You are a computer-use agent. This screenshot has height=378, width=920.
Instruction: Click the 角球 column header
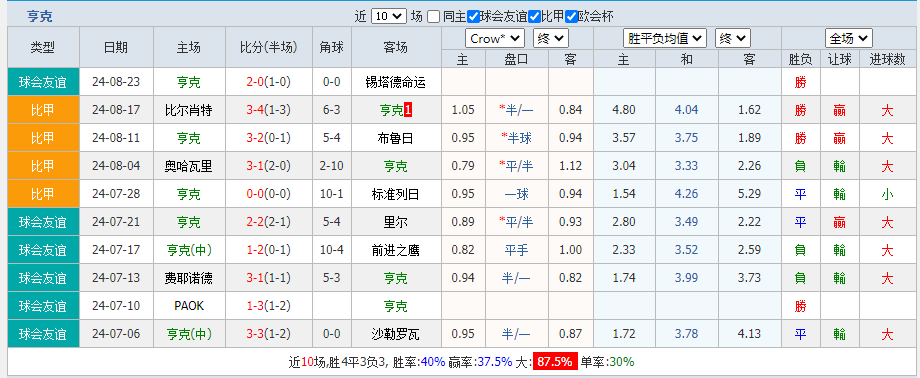[332, 48]
